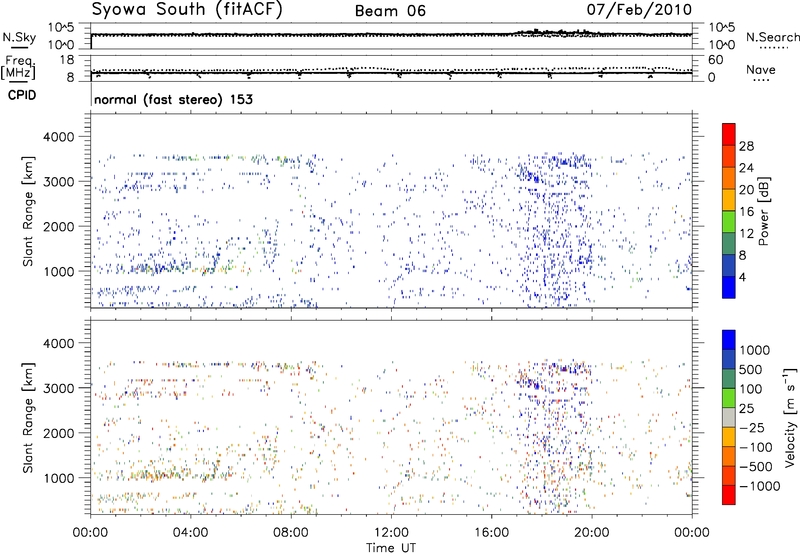800x554 pixels.
Task: Click the Velocity [m s-1] colorbar title
Action: tap(790, 416)
